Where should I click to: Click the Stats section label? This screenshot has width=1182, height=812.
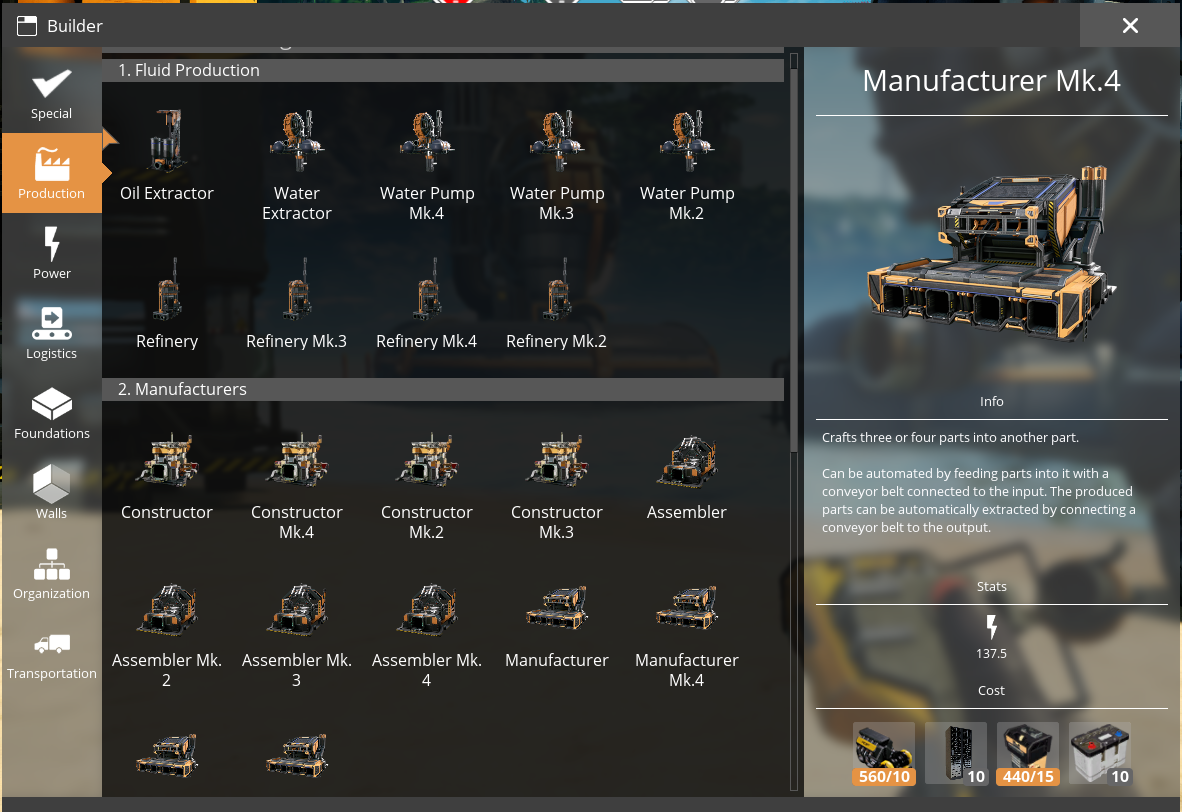991,587
